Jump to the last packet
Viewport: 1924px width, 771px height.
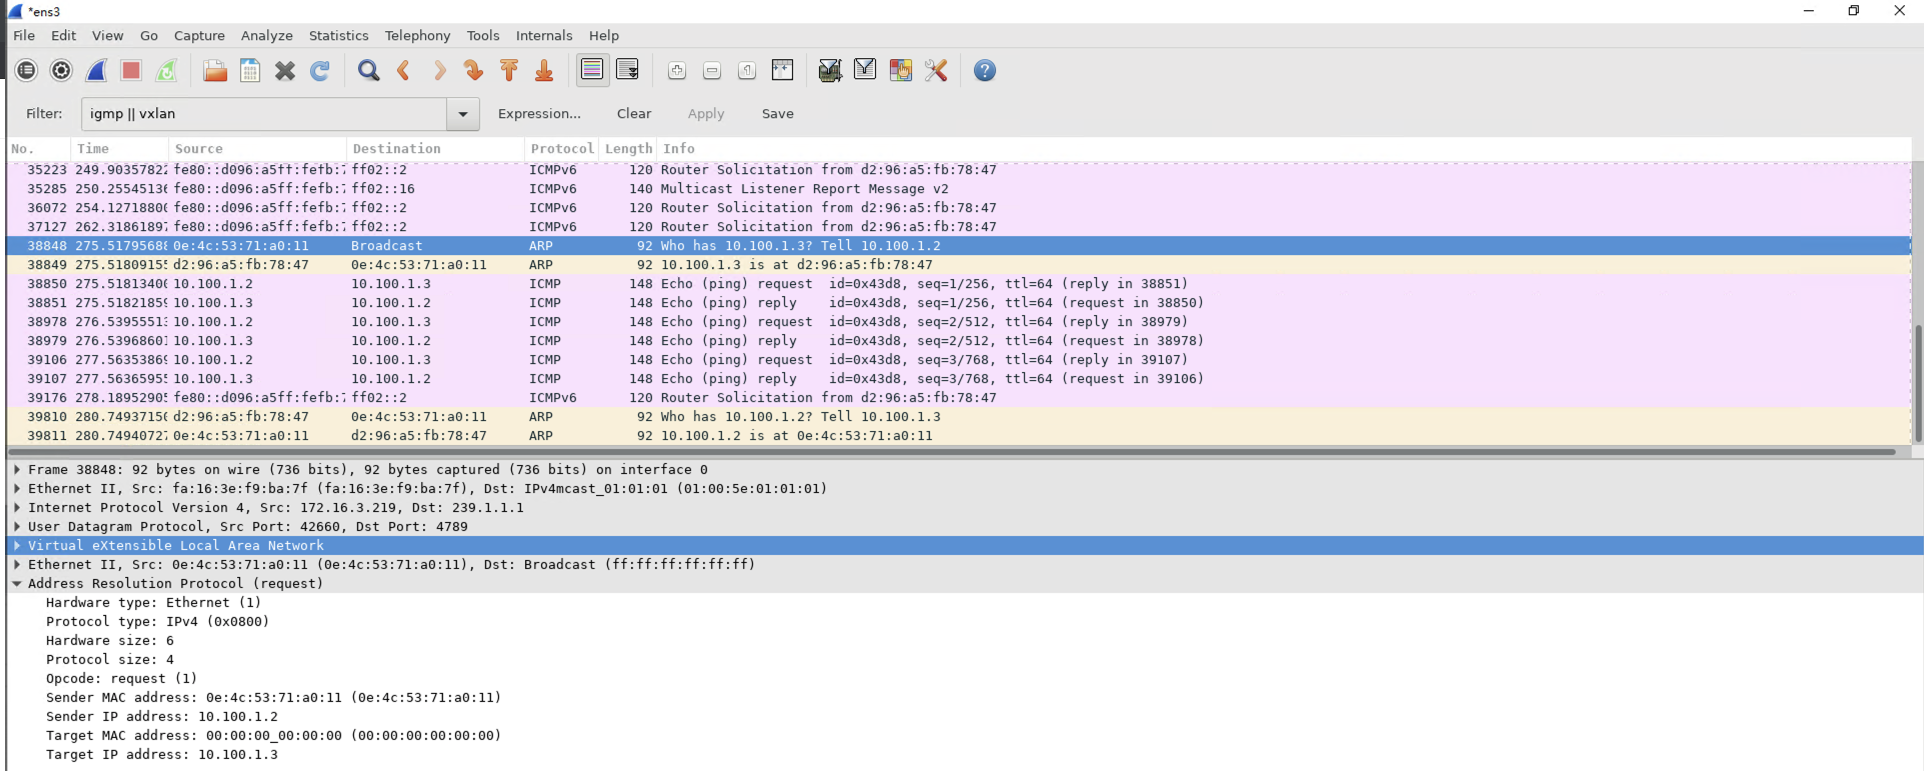(544, 70)
